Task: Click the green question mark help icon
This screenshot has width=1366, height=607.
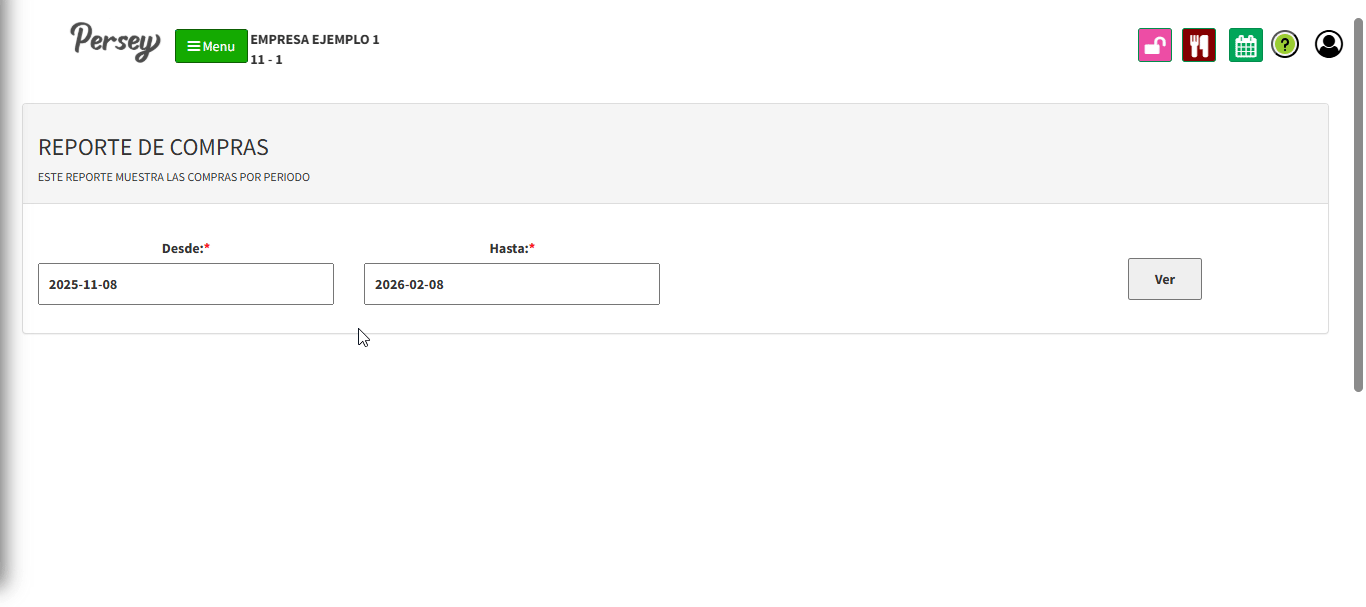Action: click(1285, 45)
